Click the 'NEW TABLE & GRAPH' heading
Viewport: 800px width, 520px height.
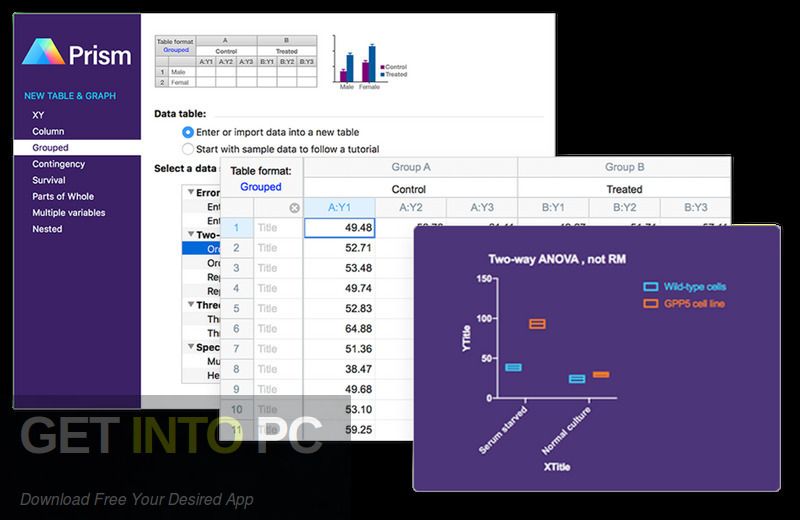click(70, 95)
